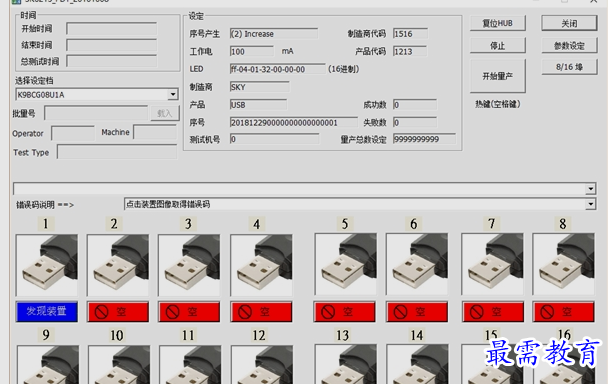This screenshot has width=608, height=384.
Task: Click the red empty status under slot 3
Action: tap(189, 311)
